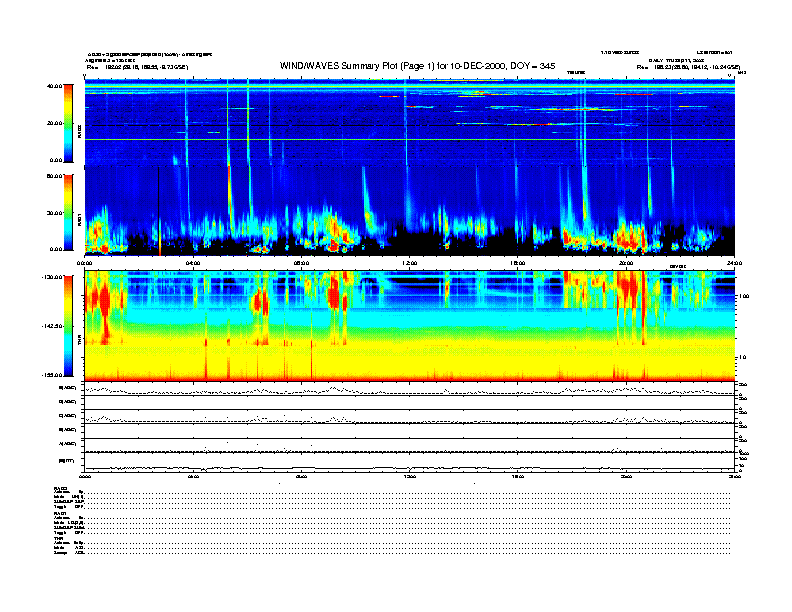Click the 10 label on TNR right axis
This screenshot has height=612, width=792.
[x=742, y=357]
